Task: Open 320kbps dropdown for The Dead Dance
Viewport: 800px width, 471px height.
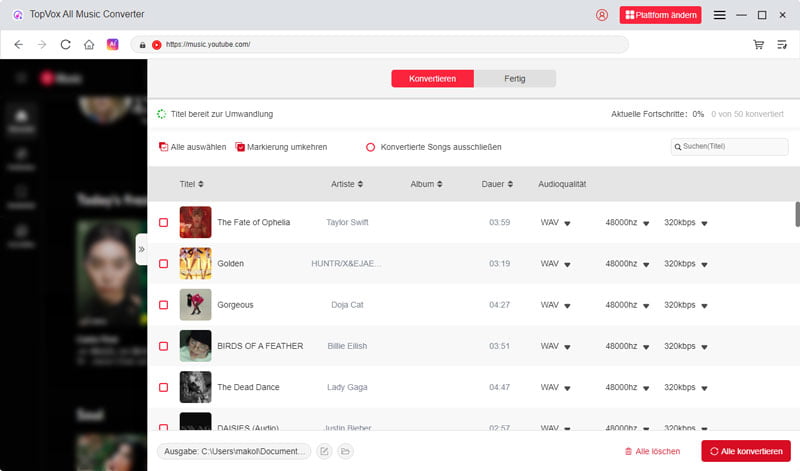Action: click(705, 387)
